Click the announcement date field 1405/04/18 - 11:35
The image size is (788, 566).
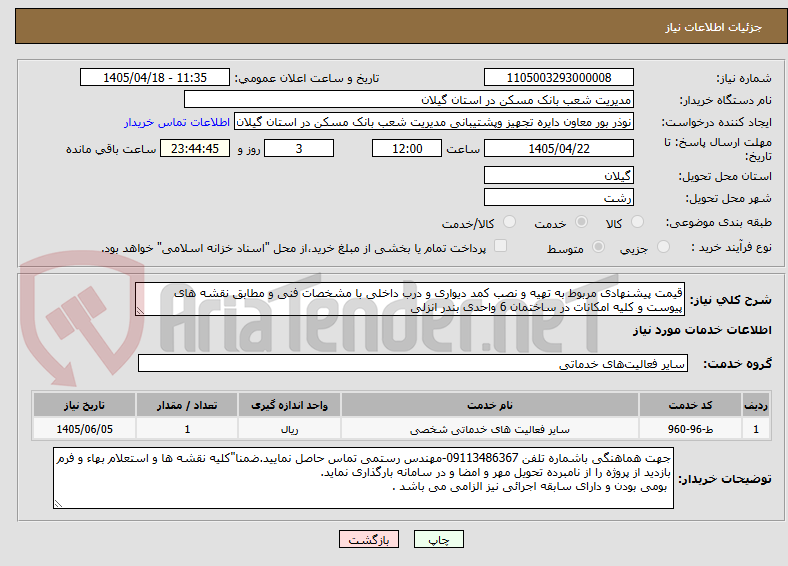tap(155, 77)
